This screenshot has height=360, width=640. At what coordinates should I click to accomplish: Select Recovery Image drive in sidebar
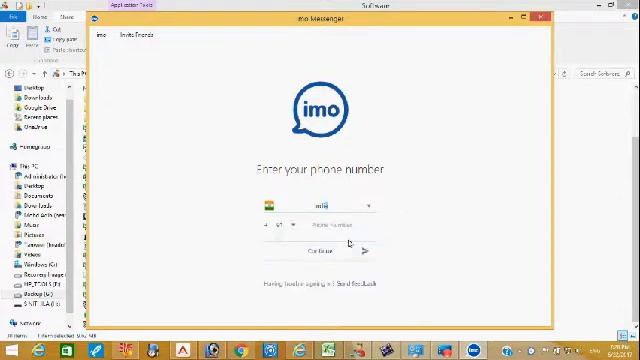(x=39, y=275)
